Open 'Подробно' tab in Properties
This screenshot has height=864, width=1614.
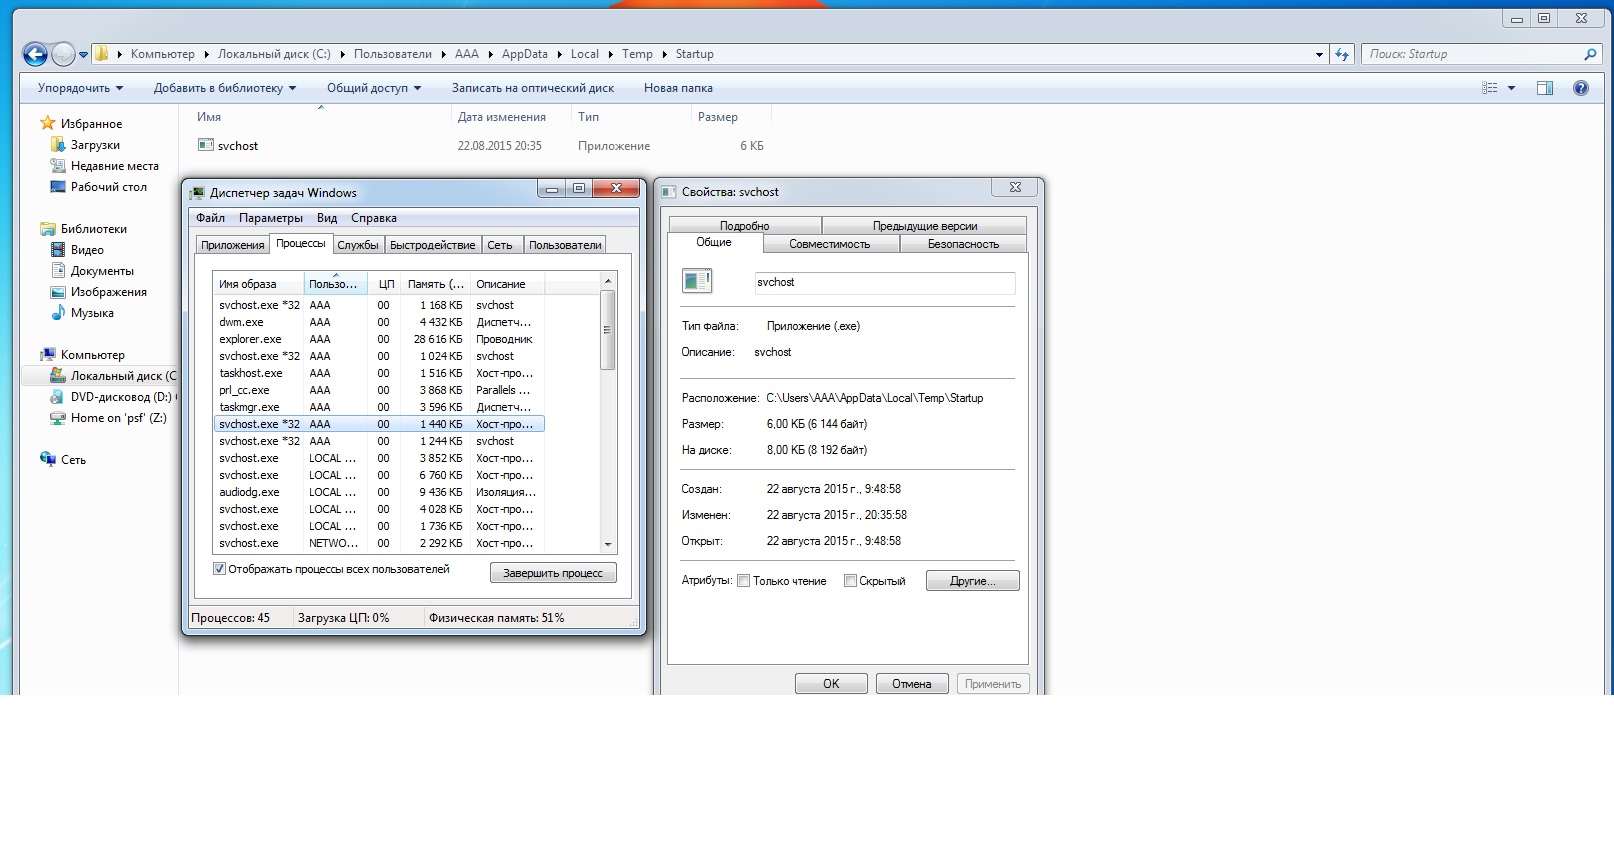tap(745, 226)
